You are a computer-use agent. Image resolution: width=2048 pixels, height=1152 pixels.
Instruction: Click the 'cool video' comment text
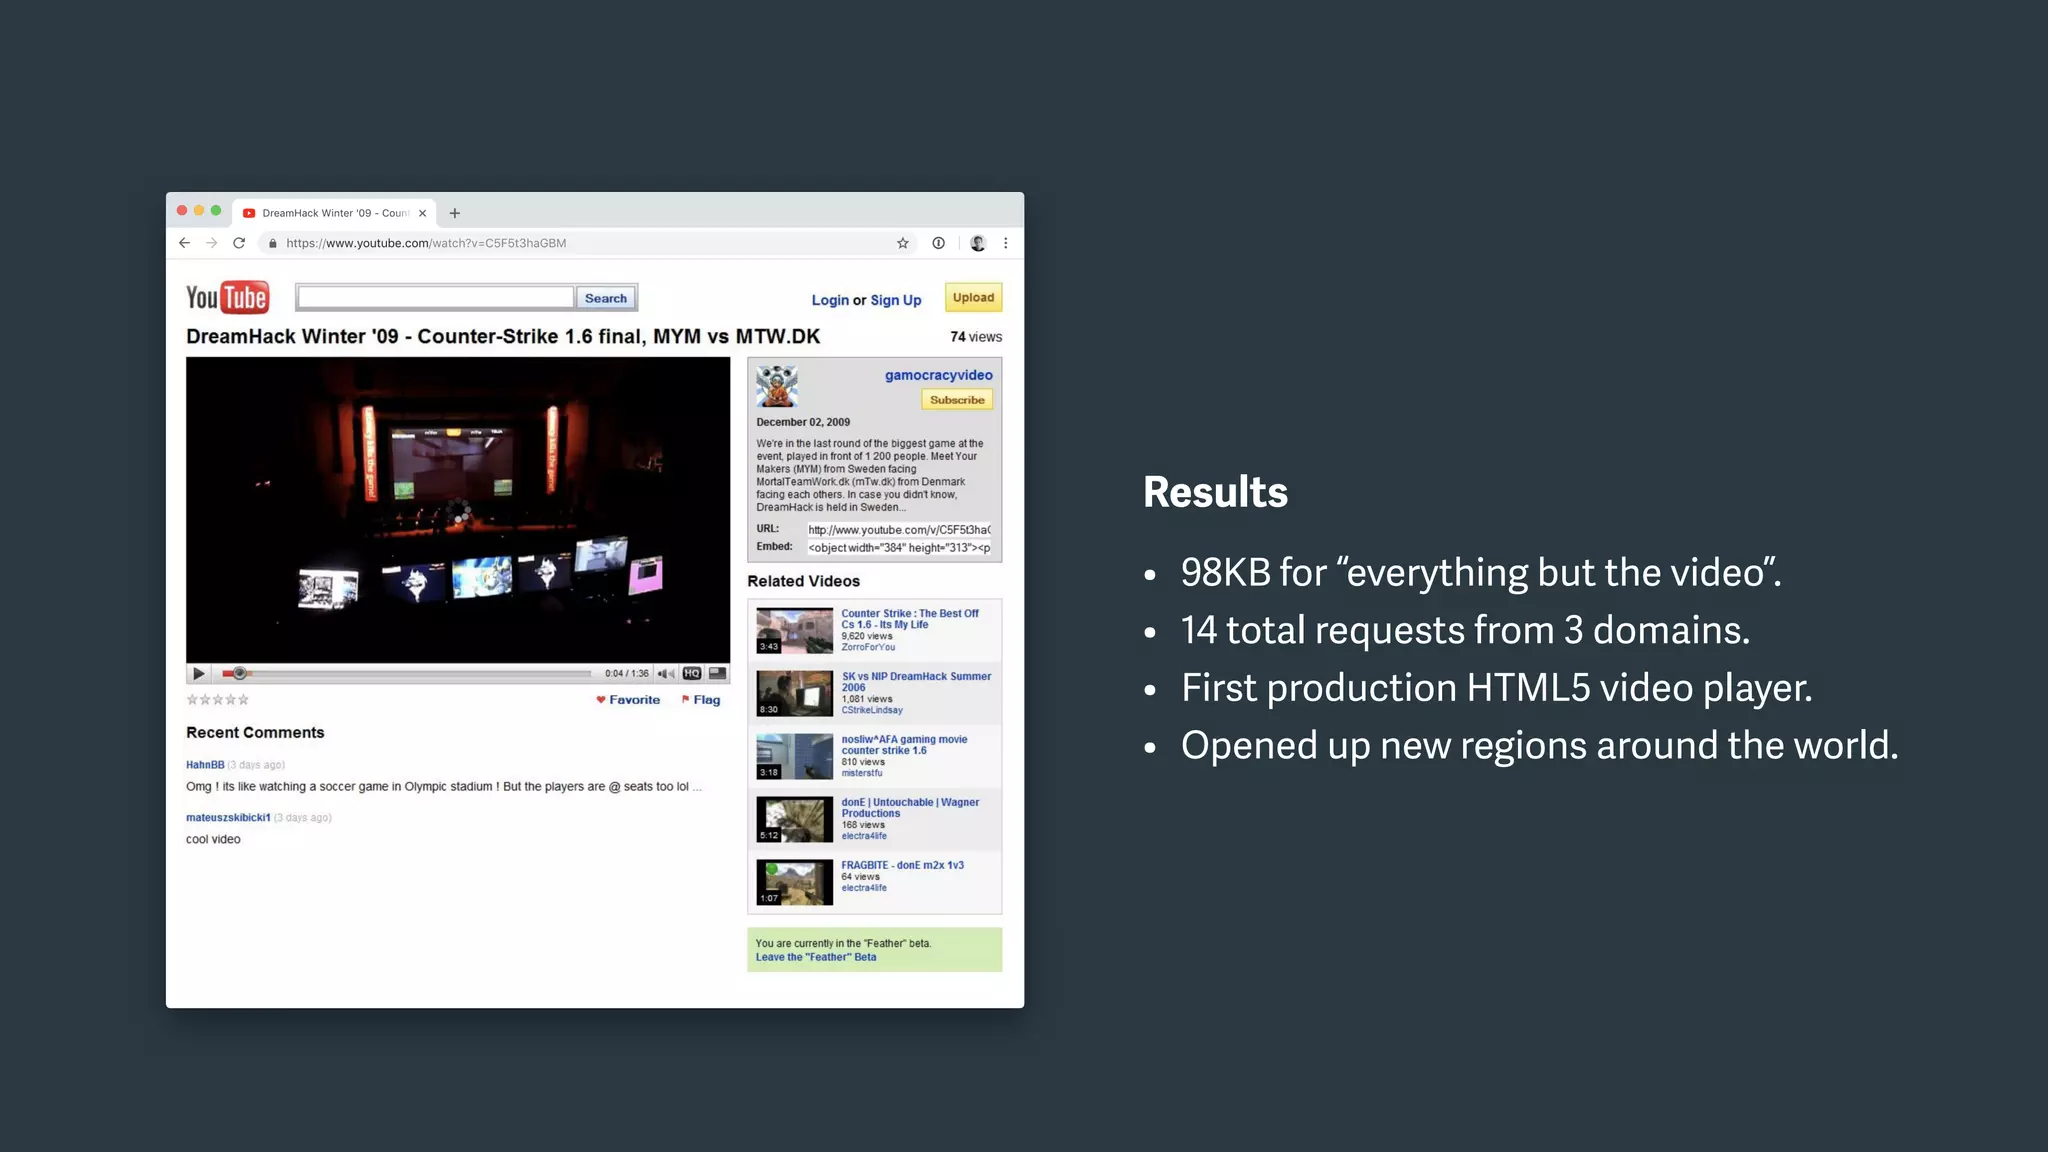click(x=213, y=840)
